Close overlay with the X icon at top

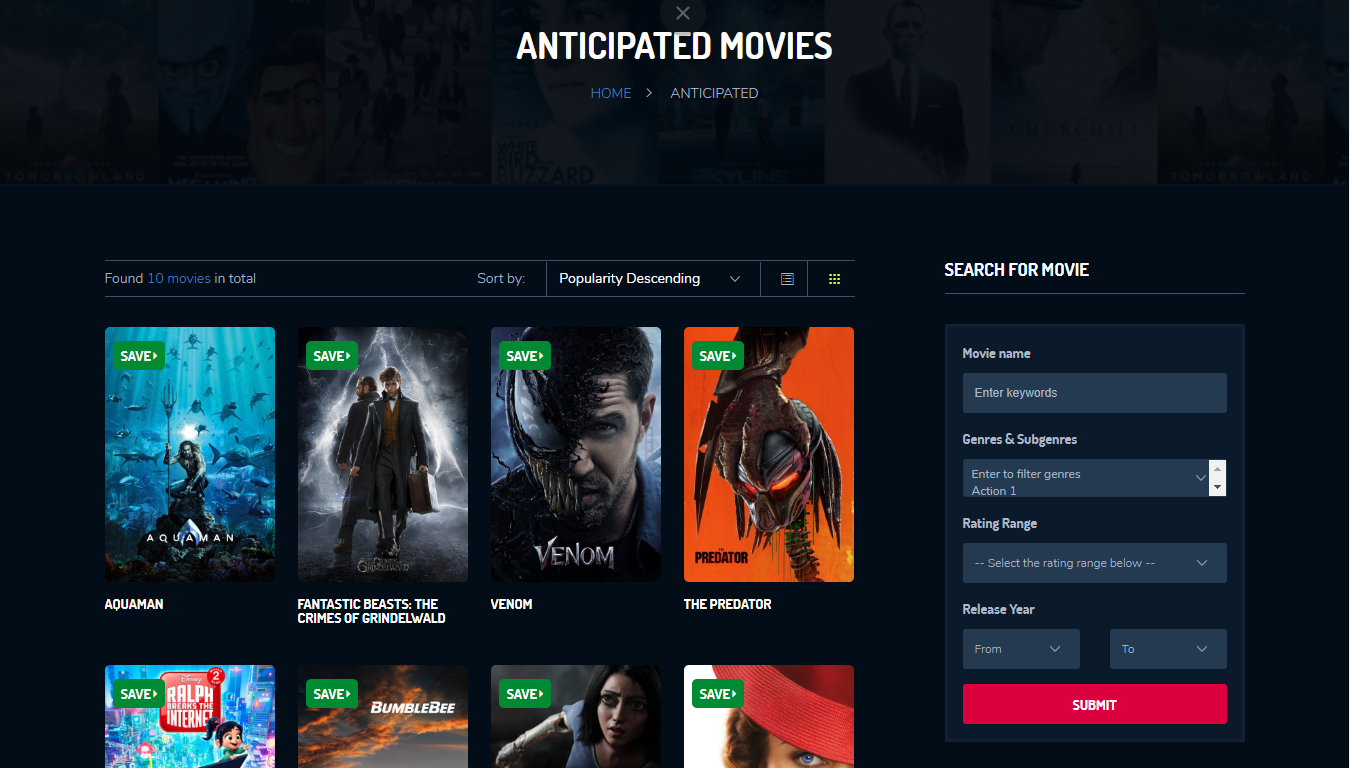pyautogui.click(x=683, y=13)
